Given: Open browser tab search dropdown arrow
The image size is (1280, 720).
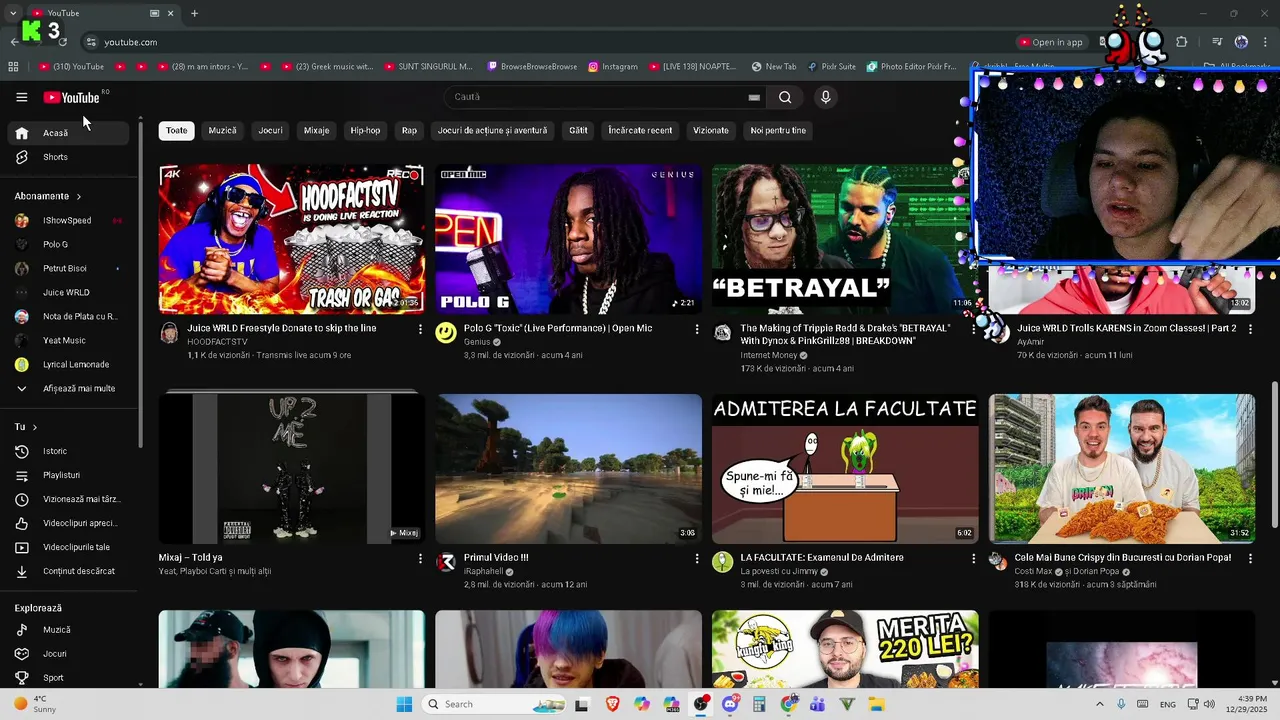Looking at the screenshot, I should click(12, 13).
